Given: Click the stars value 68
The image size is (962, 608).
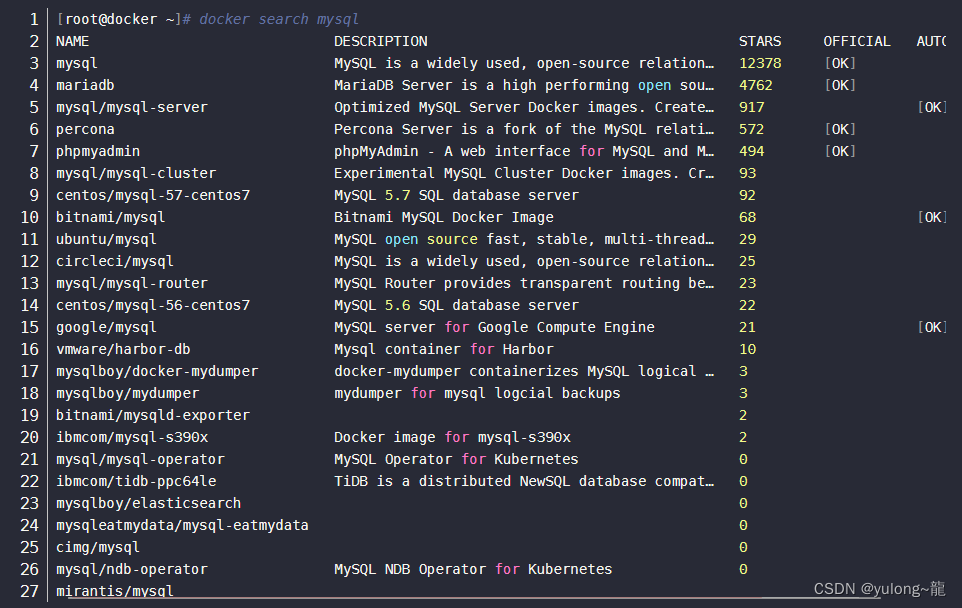Looking at the screenshot, I should coord(747,217).
